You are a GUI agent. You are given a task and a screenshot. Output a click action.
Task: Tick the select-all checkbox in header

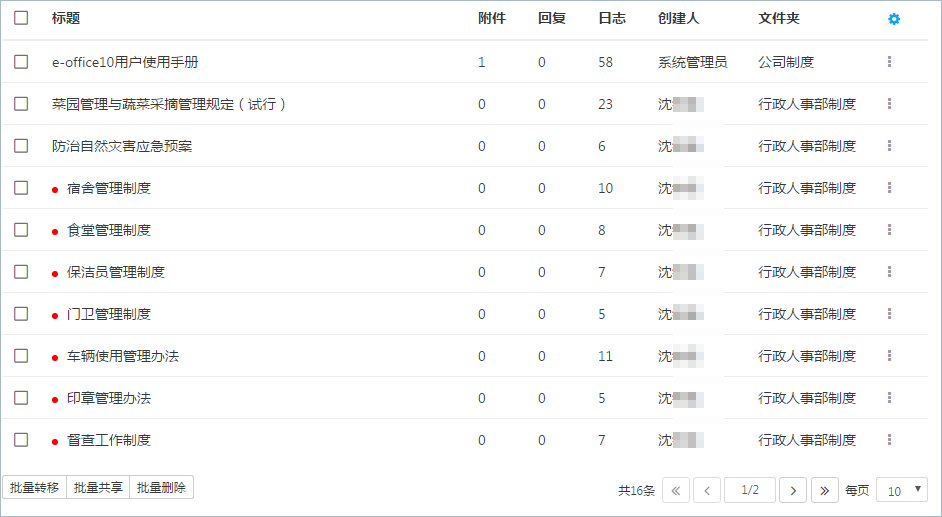[21, 17]
